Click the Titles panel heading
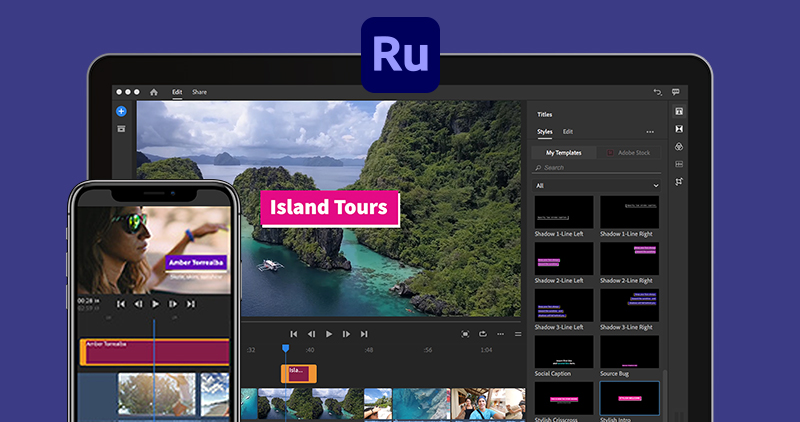Viewport: 800px width, 422px height. (544, 114)
